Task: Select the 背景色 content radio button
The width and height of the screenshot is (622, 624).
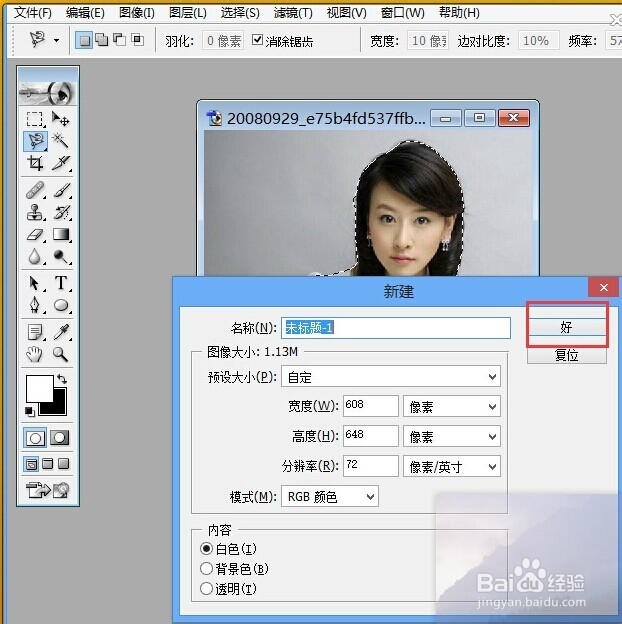Action: pos(206,568)
